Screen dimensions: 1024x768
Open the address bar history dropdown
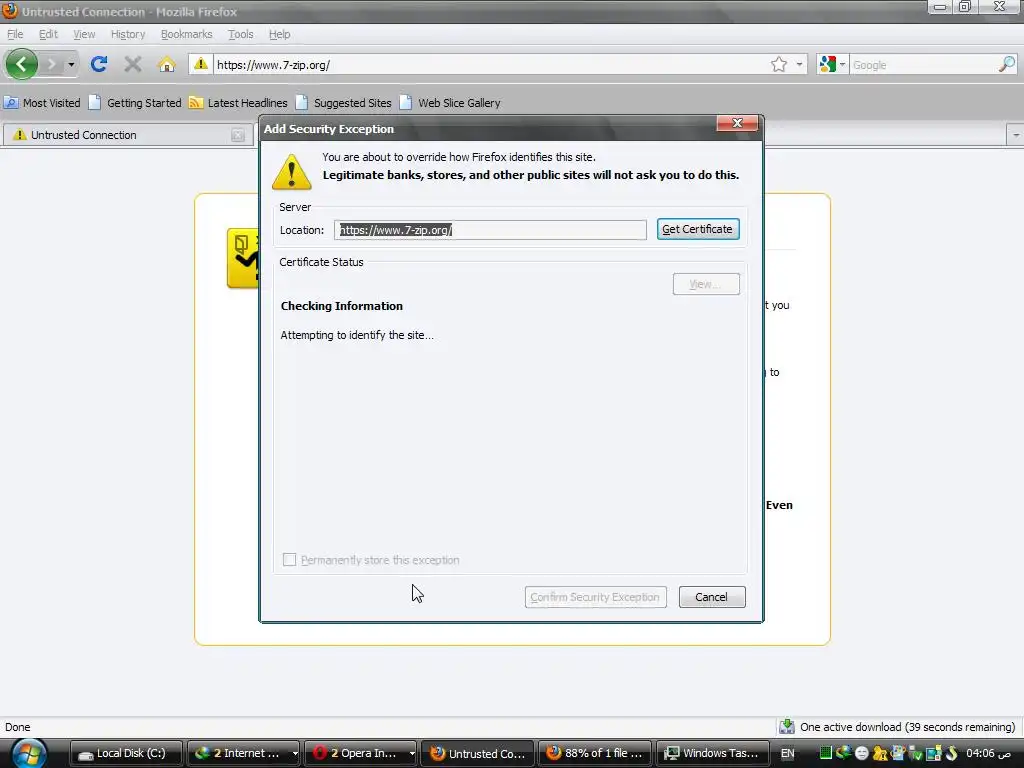coord(799,64)
